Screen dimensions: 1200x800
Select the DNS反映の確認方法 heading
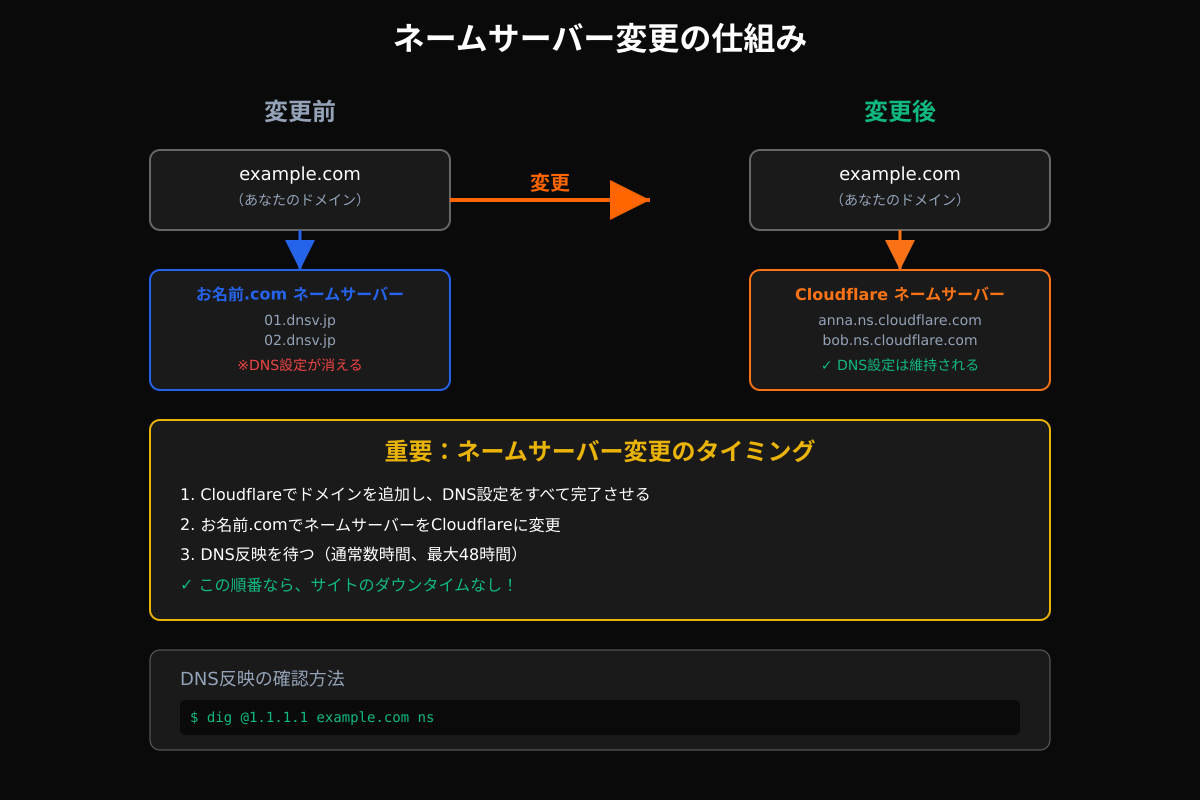click(262, 678)
